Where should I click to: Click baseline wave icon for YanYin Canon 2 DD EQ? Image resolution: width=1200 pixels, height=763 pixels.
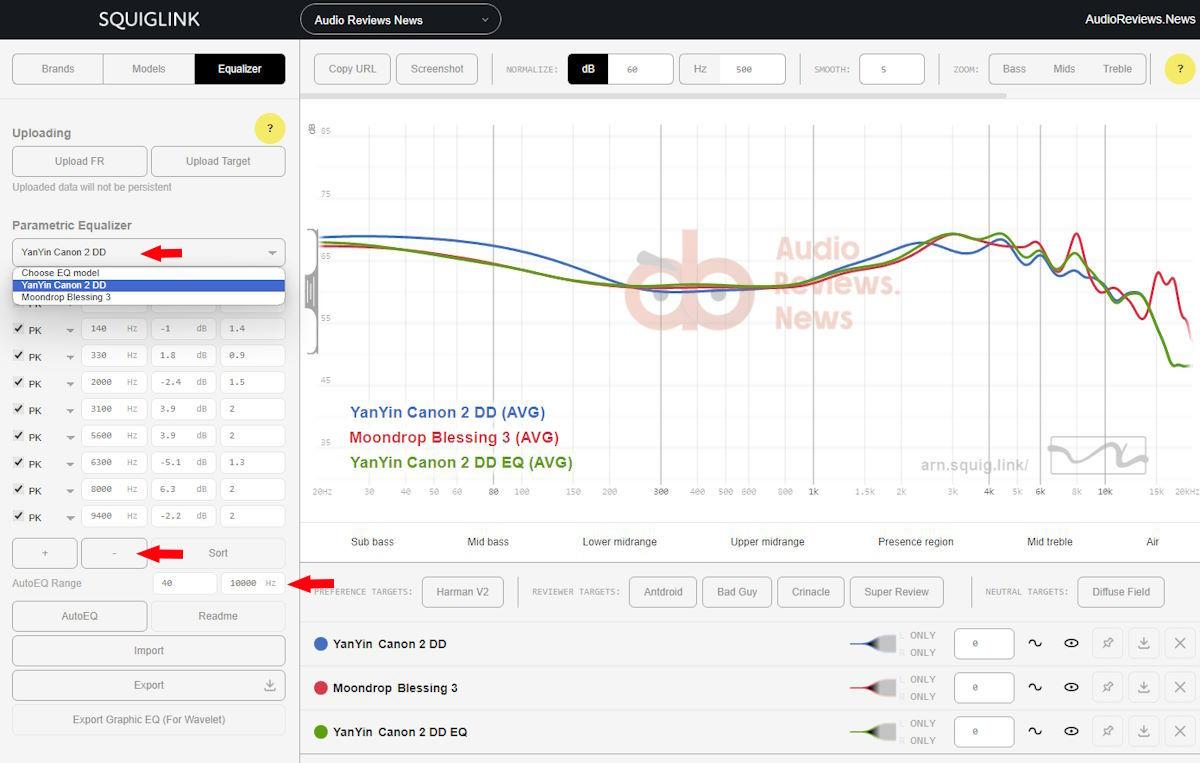coord(1035,732)
